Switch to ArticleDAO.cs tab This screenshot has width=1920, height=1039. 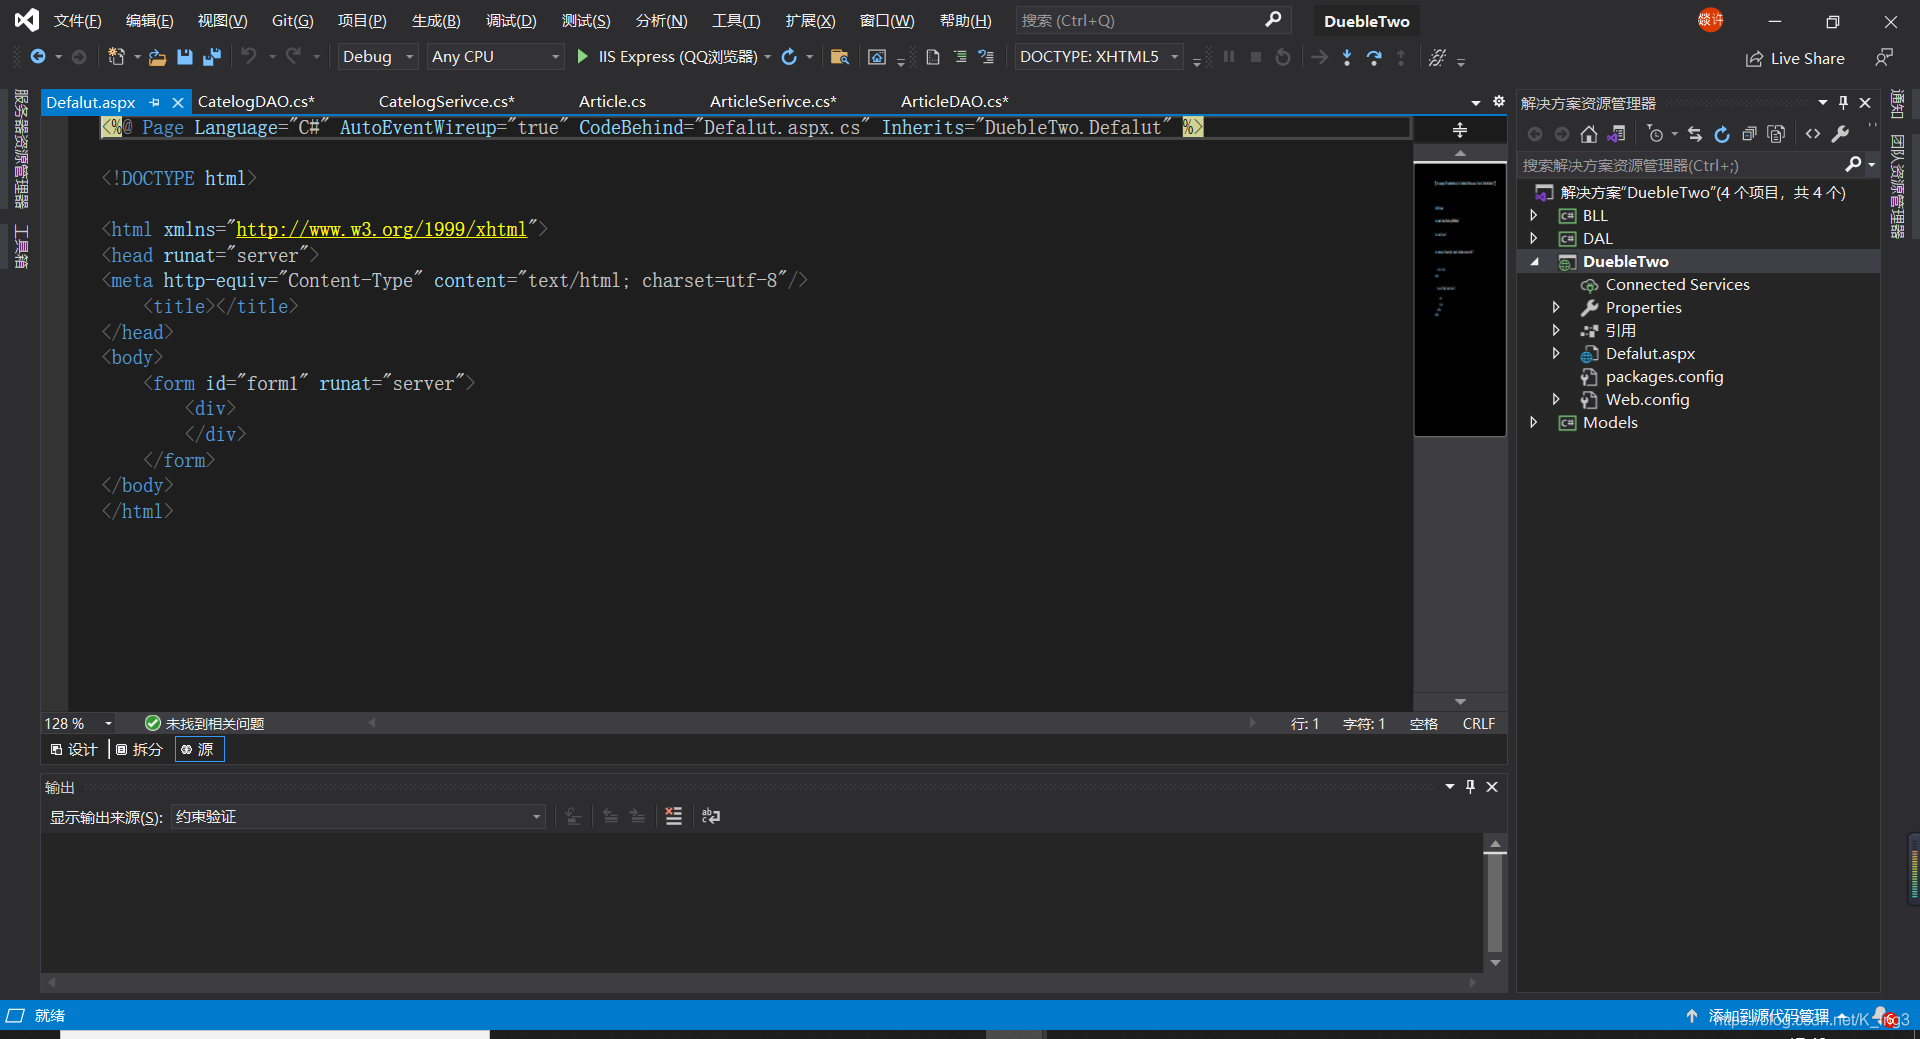954,101
